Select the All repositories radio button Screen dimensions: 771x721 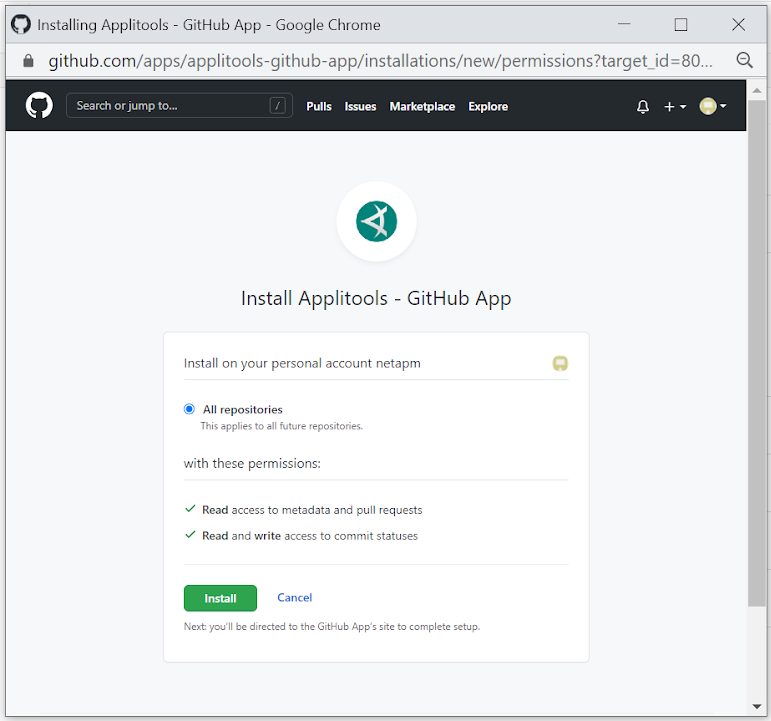tap(190, 409)
